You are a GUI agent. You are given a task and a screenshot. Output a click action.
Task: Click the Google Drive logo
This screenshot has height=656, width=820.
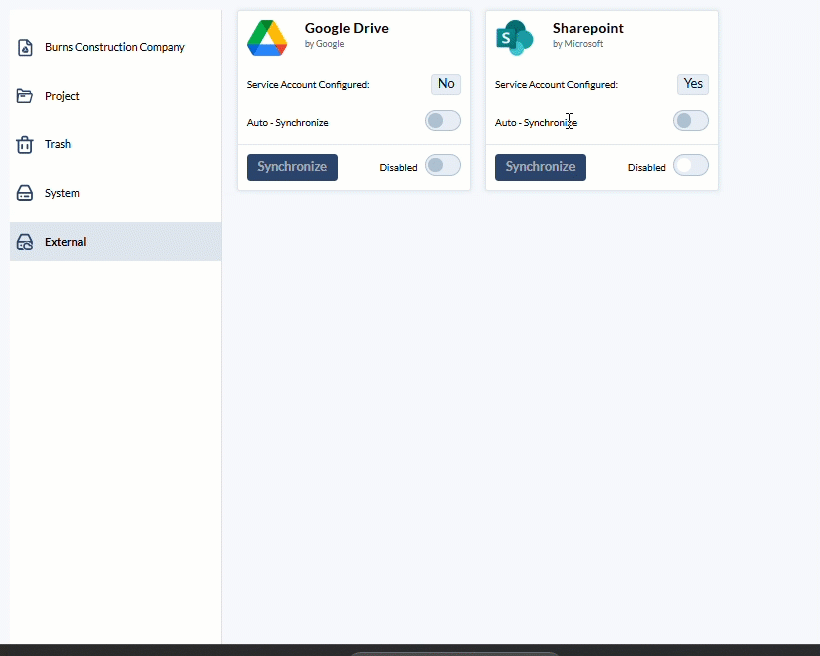[x=267, y=38]
